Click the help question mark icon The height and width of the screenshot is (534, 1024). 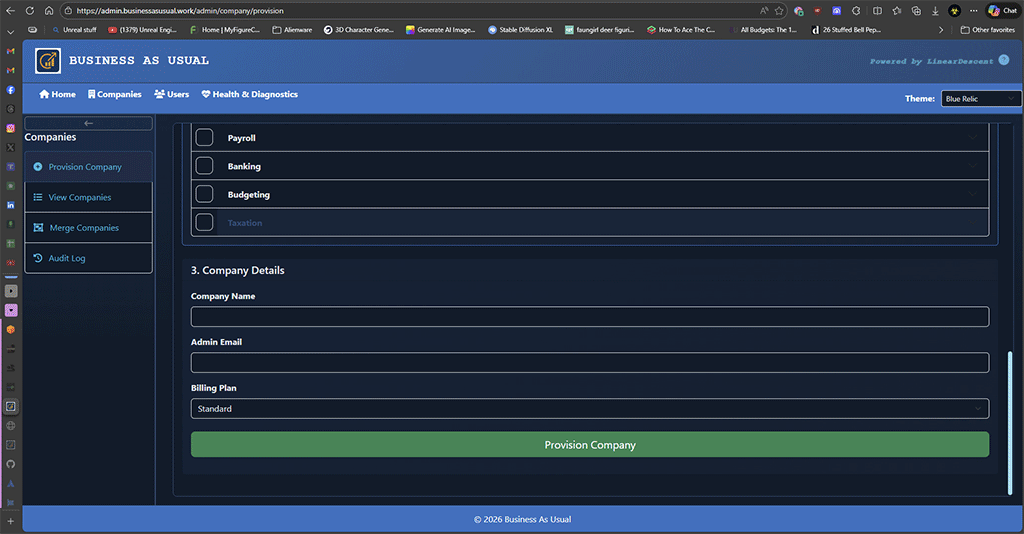pyautogui.click(x=1004, y=60)
